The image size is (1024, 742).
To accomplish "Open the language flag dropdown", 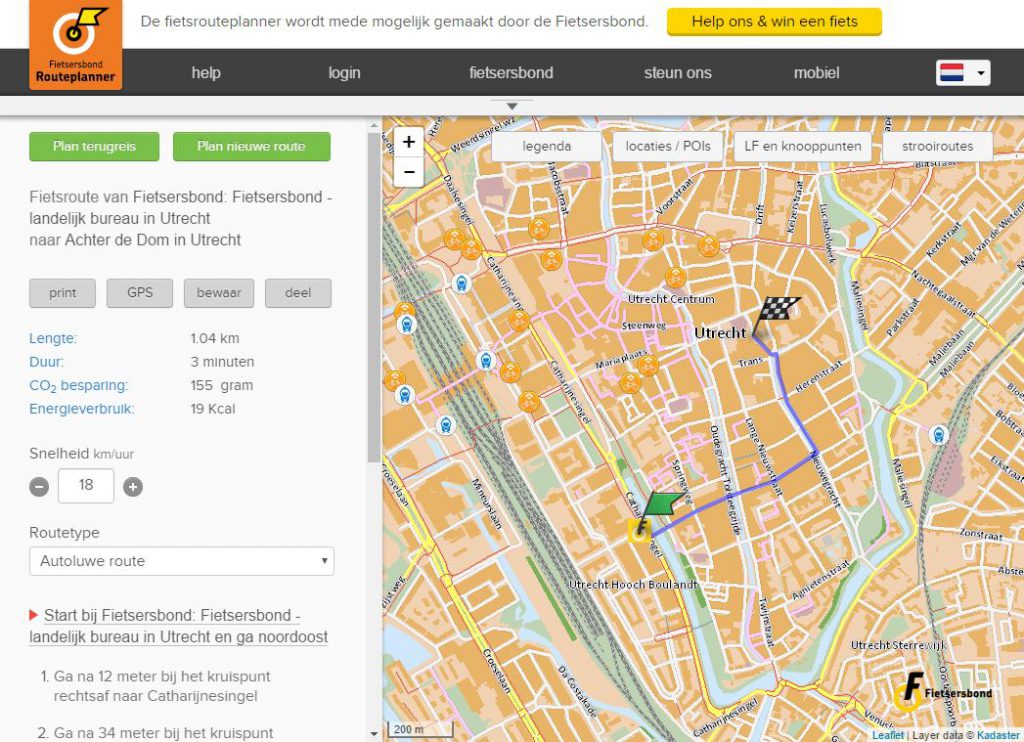I will [962, 73].
